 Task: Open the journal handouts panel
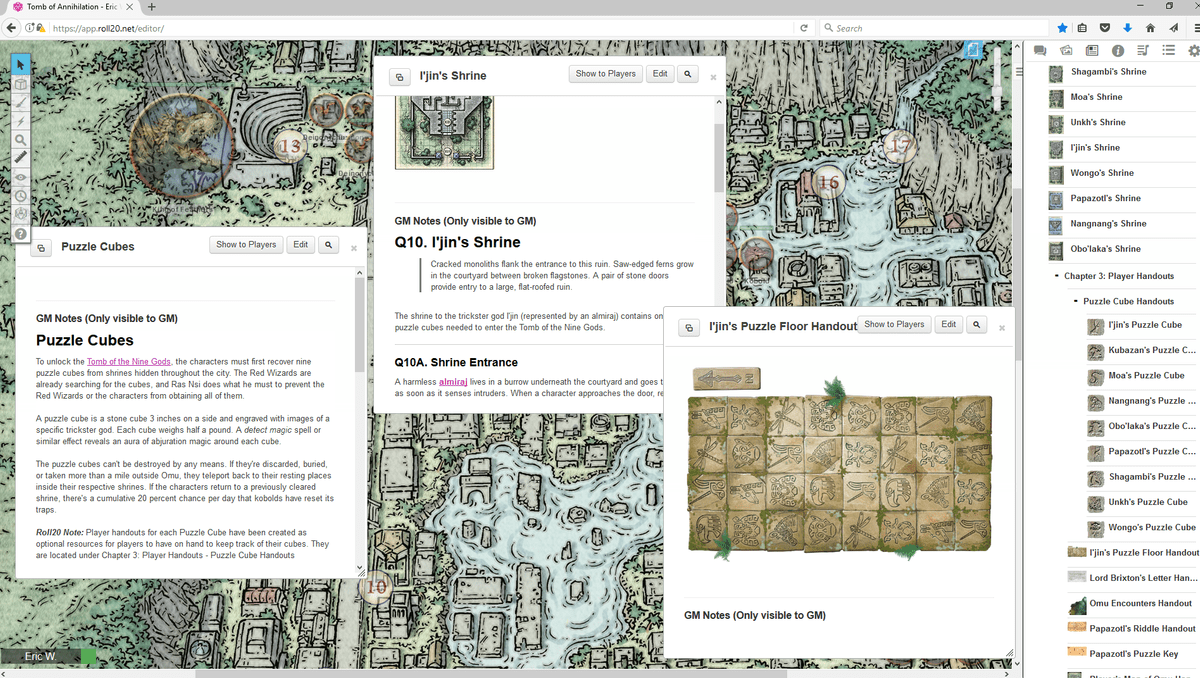pyautogui.click(x=1093, y=50)
